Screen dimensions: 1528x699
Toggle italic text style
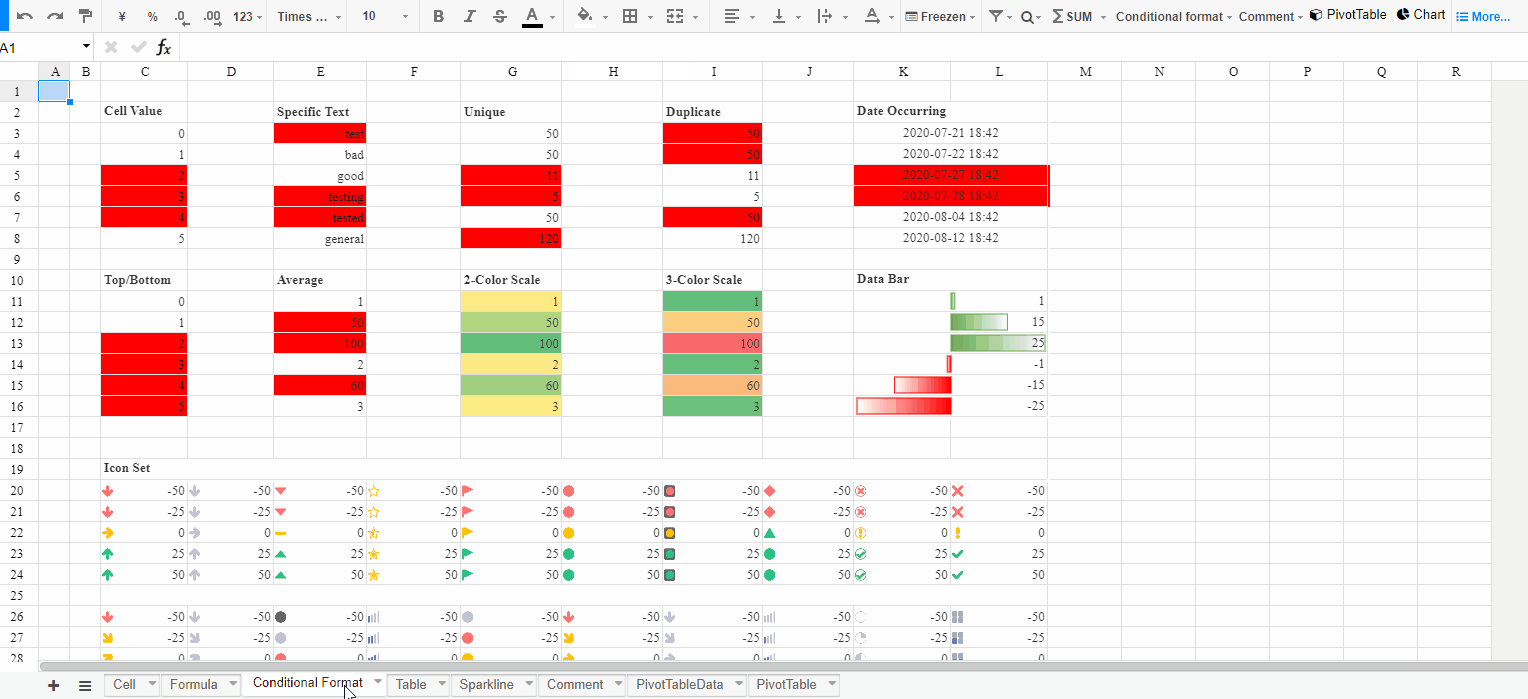click(469, 16)
